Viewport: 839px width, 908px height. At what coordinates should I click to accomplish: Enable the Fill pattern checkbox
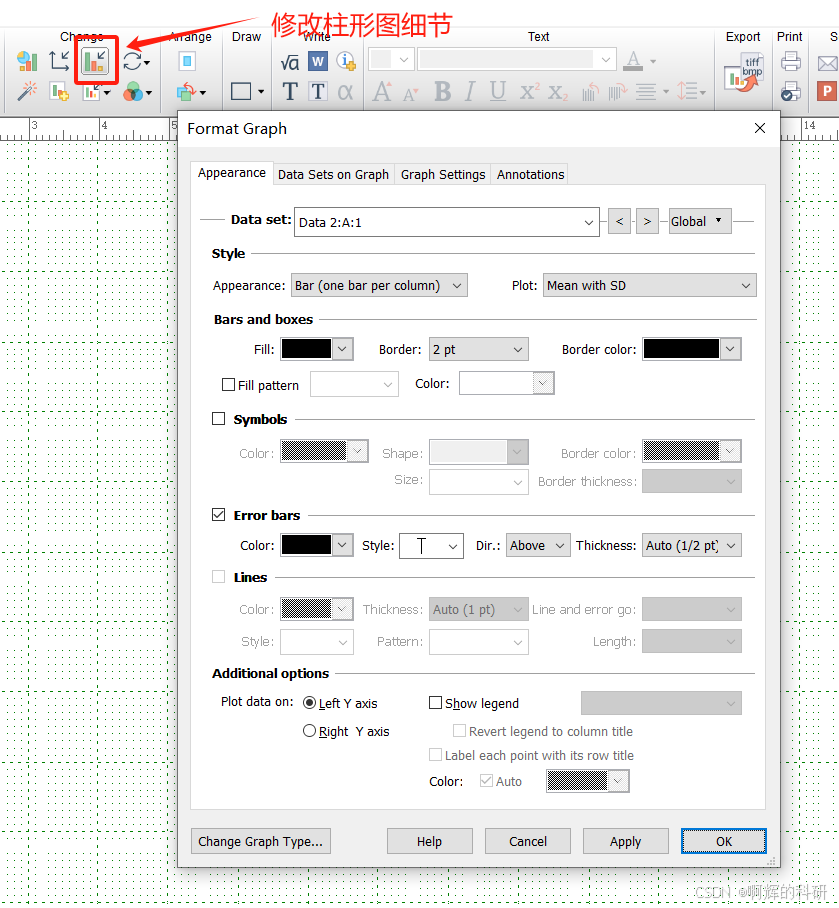pos(227,384)
